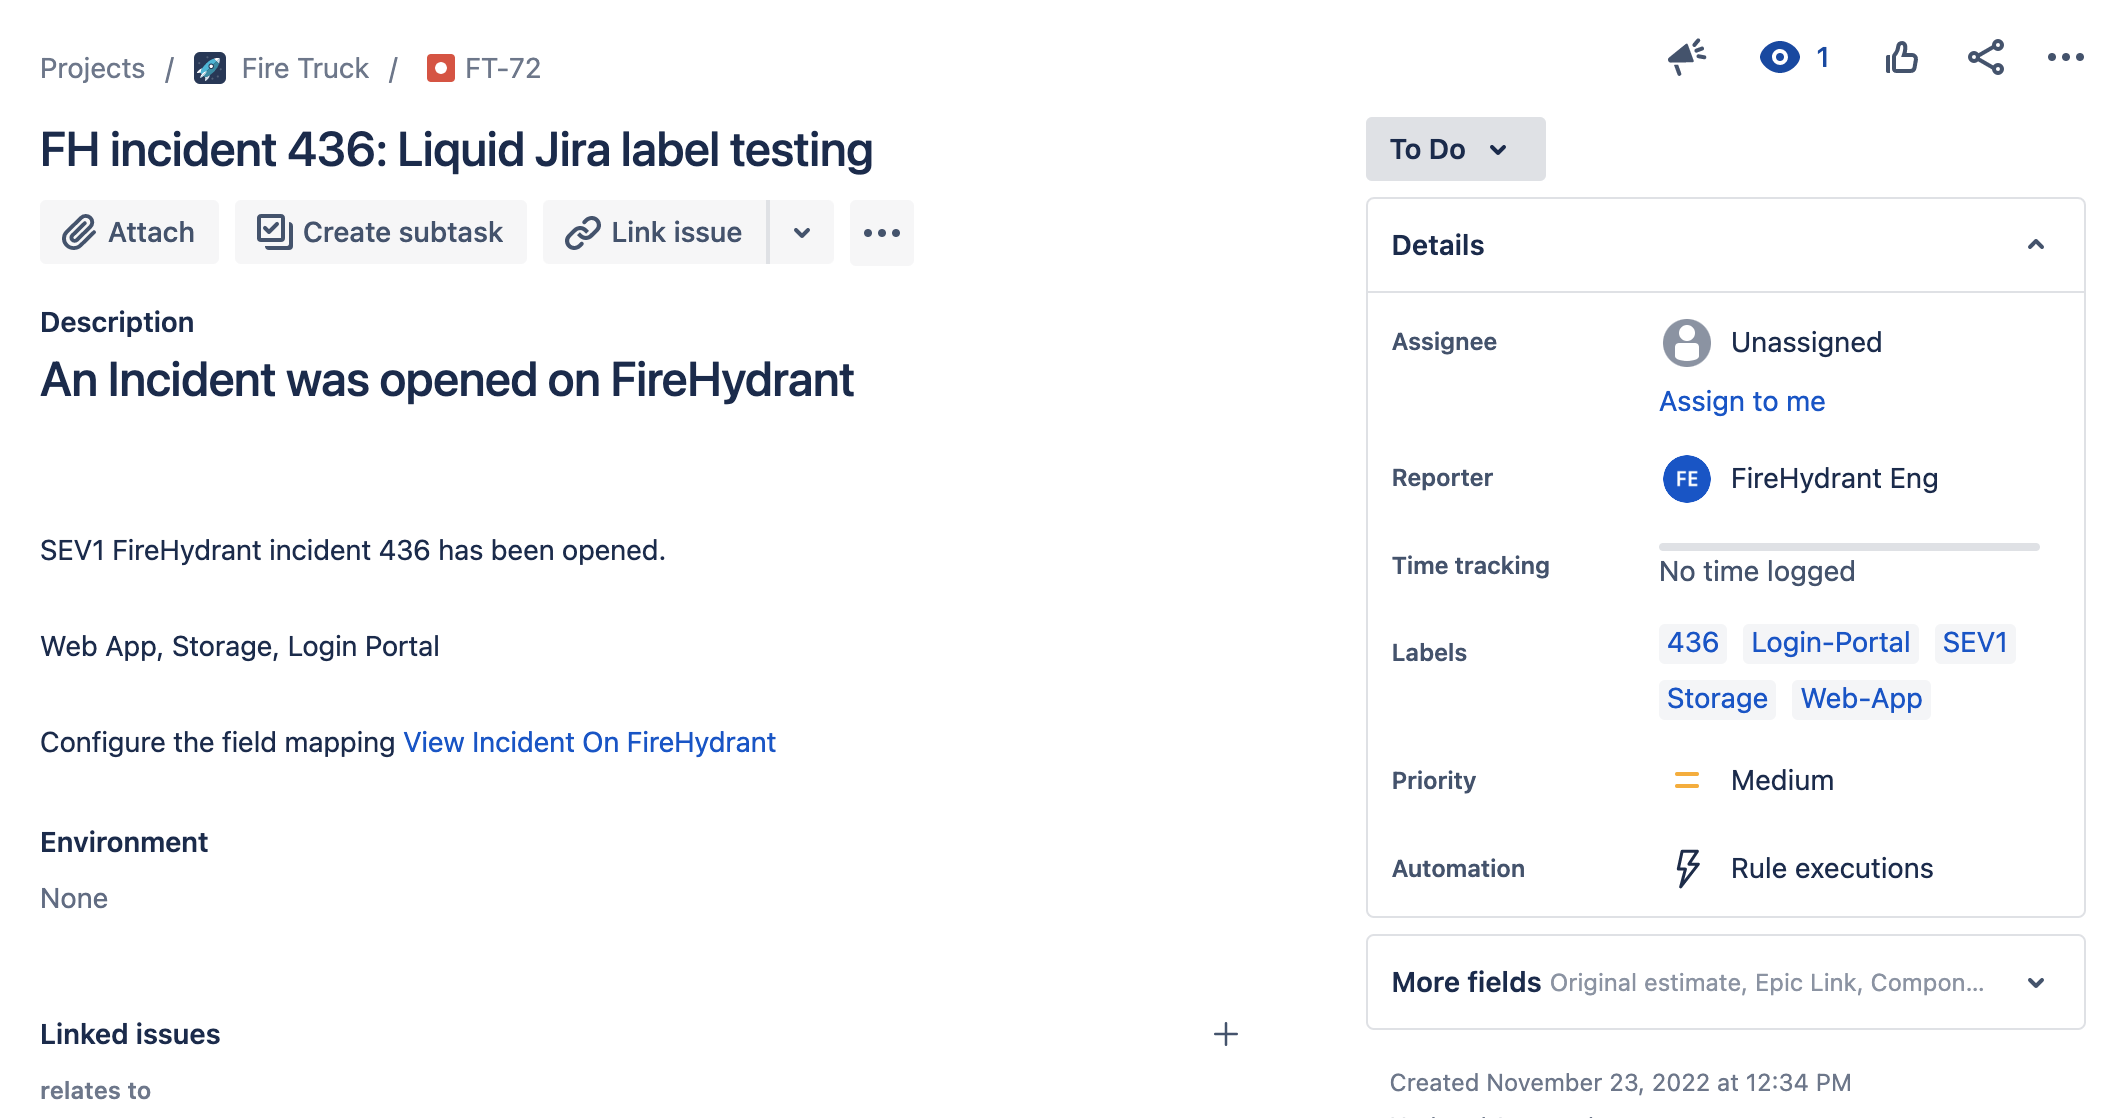Click the Create subtask icon
Screen dimensions: 2114x1118
[x=273, y=232]
